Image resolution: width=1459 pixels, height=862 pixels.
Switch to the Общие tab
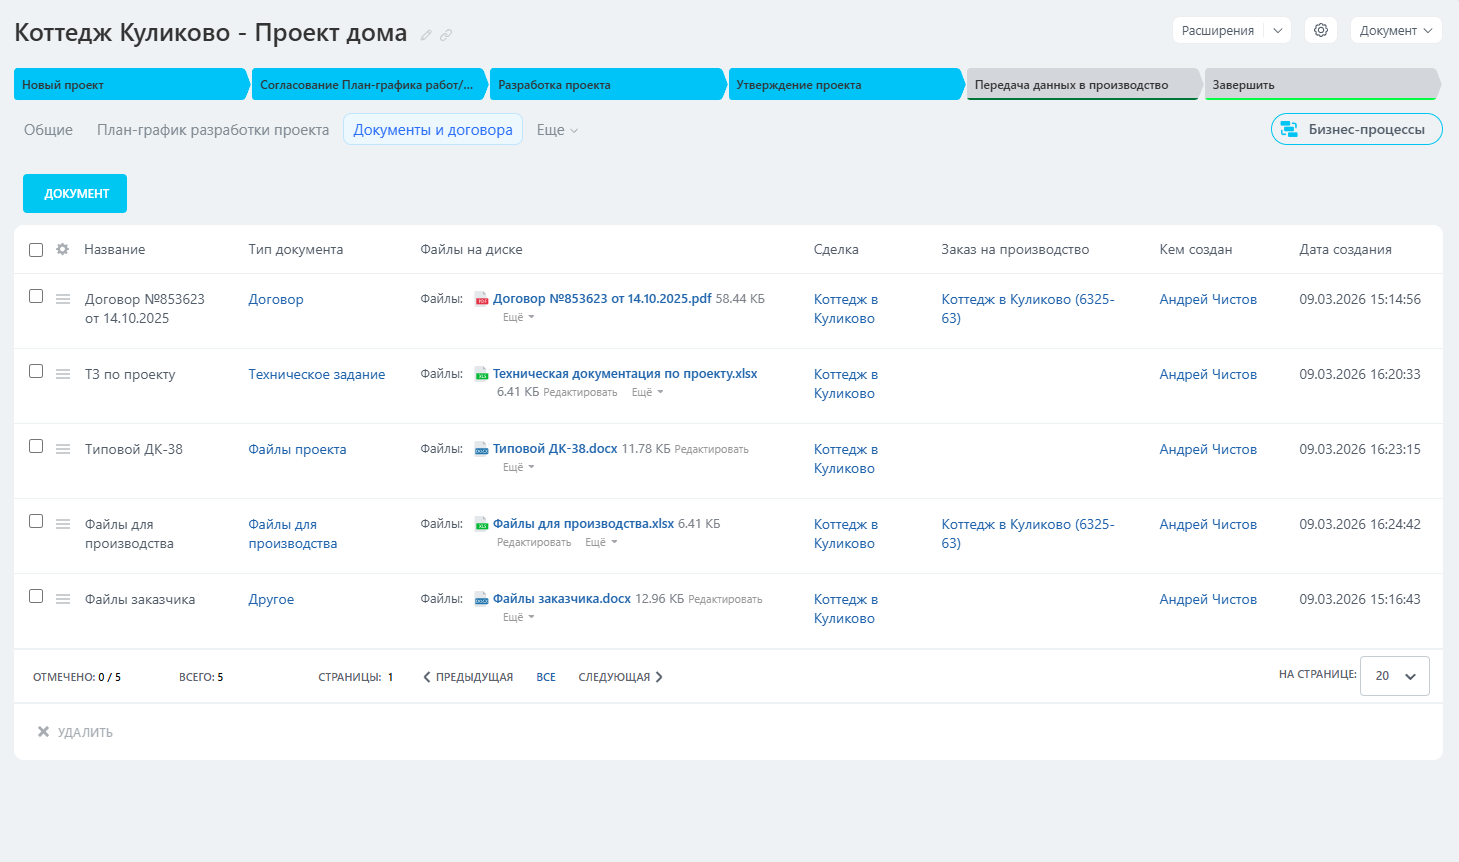(x=48, y=130)
